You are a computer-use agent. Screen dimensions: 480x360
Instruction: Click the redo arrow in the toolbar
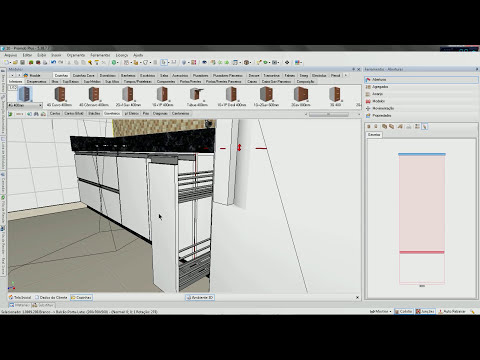[61, 62]
